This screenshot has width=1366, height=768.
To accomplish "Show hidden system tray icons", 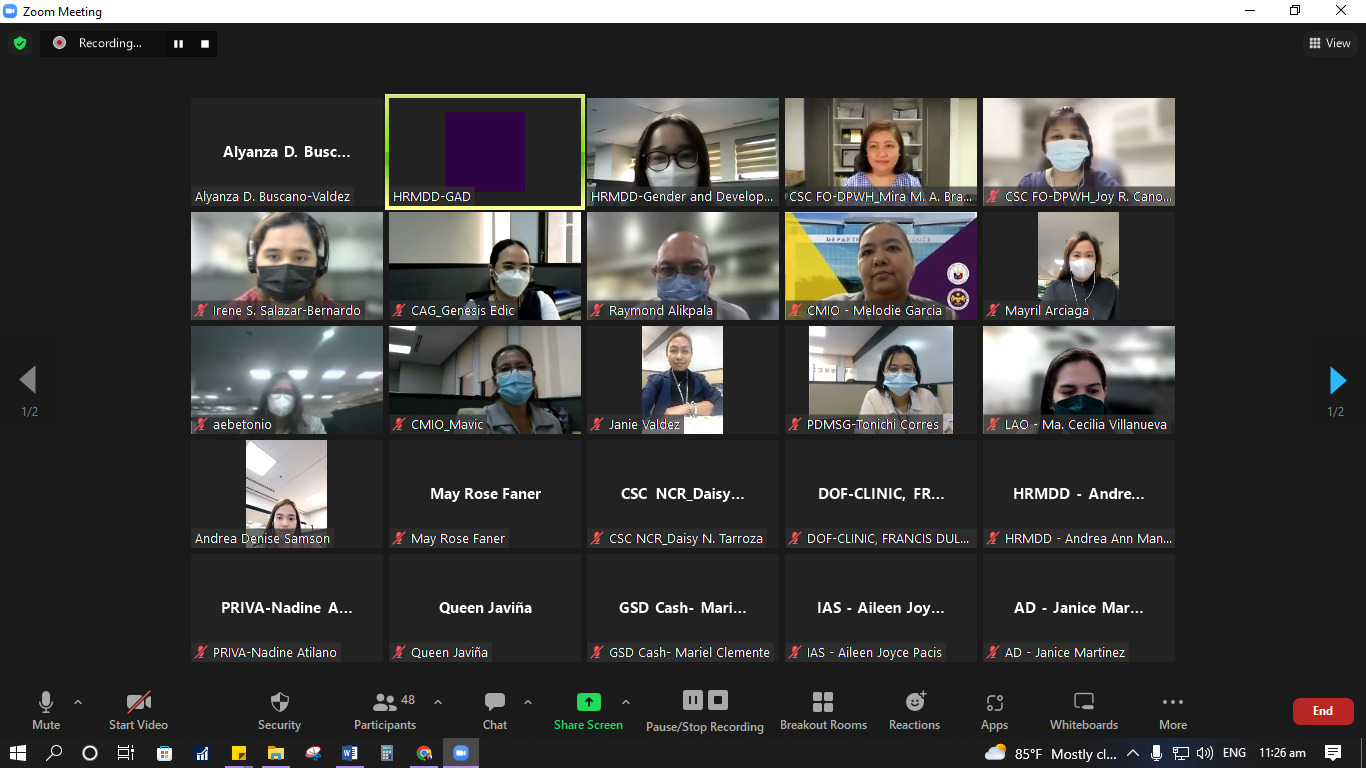I will coord(1133,753).
